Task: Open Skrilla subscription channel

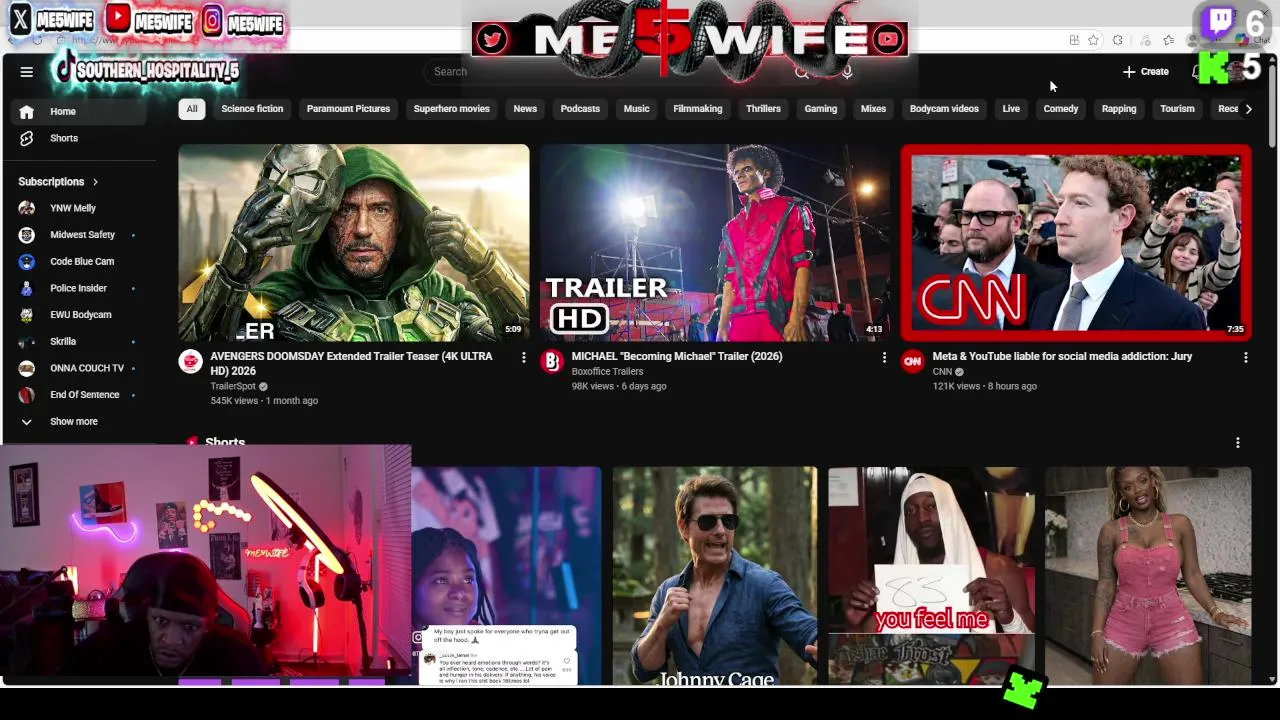Action: click(x=63, y=342)
